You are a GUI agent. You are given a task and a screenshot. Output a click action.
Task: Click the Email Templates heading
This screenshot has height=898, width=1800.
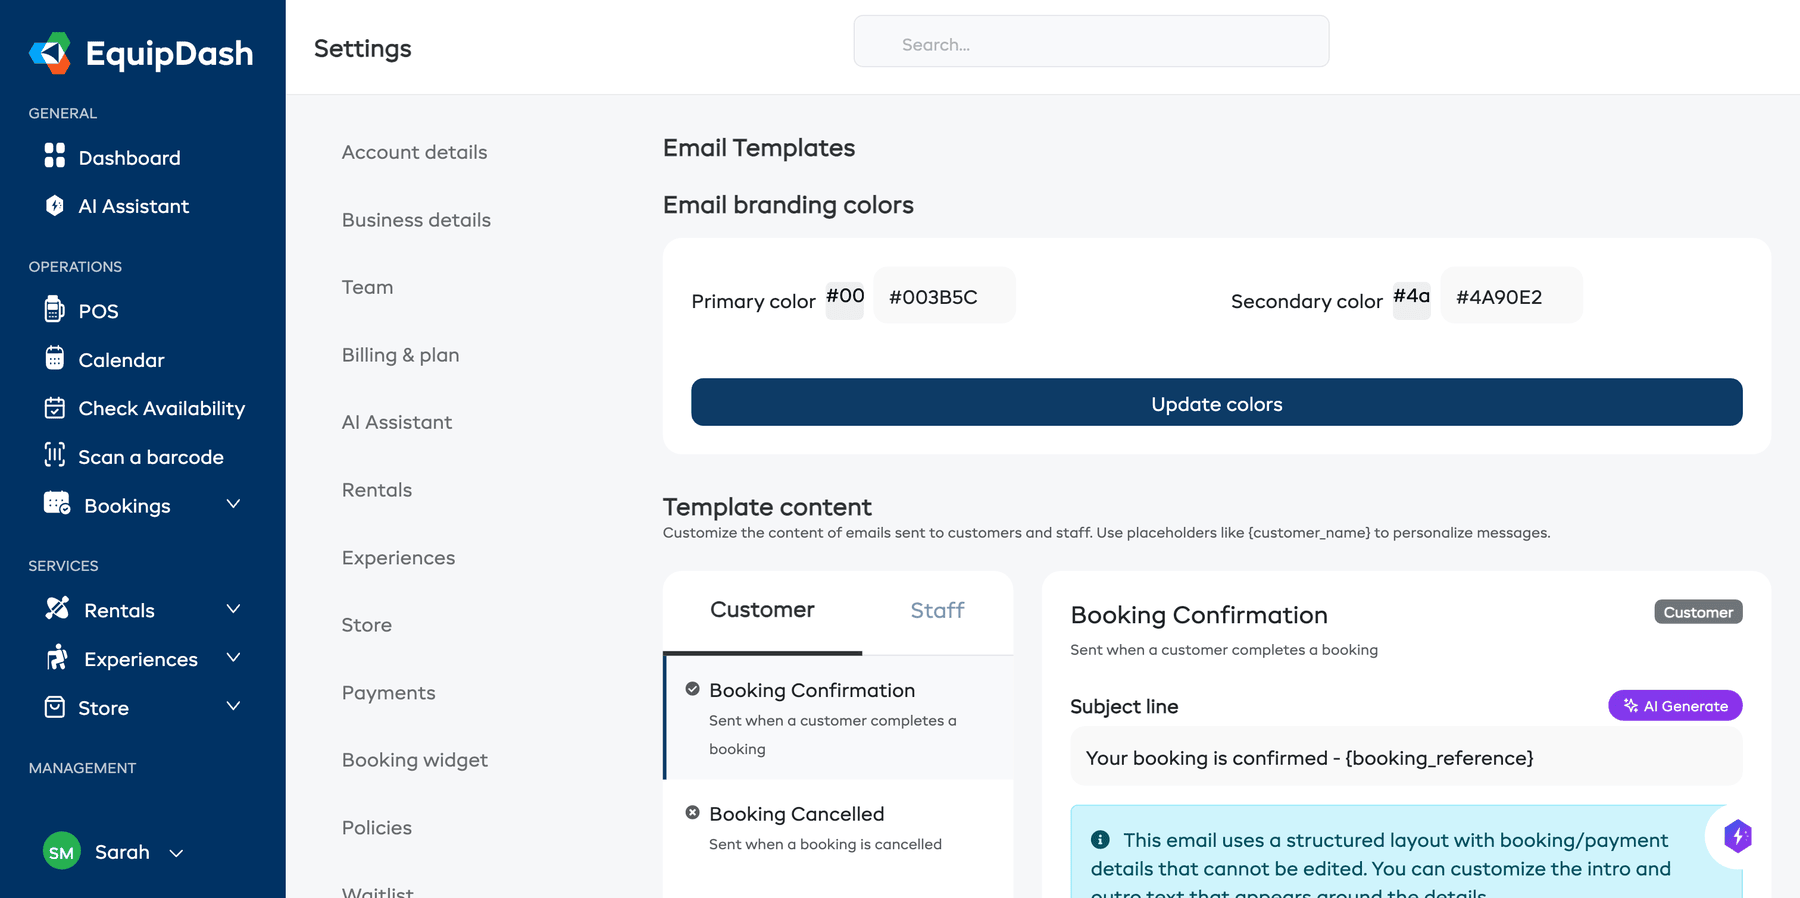pyautogui.click(x=759, y=148)
